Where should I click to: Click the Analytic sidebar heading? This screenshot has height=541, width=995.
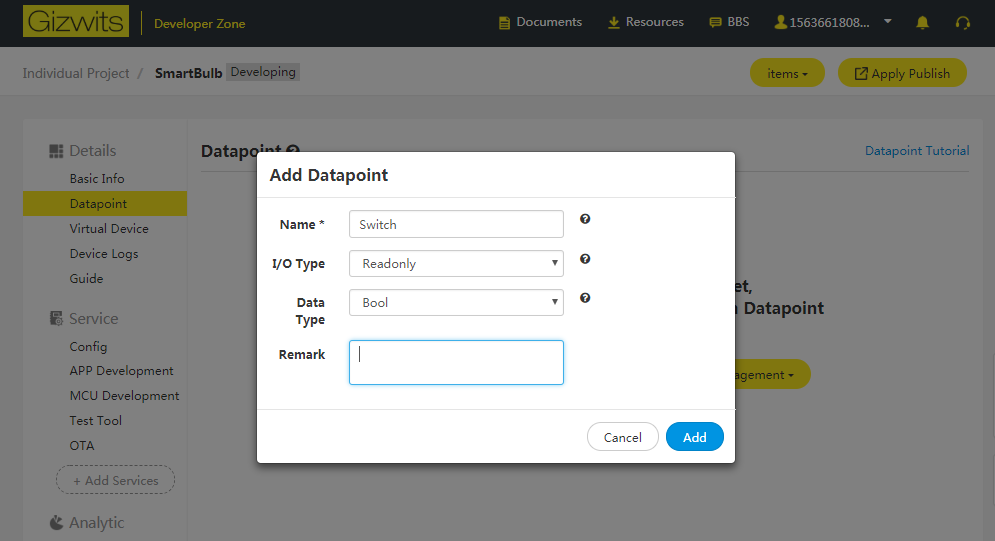point(96,523)
